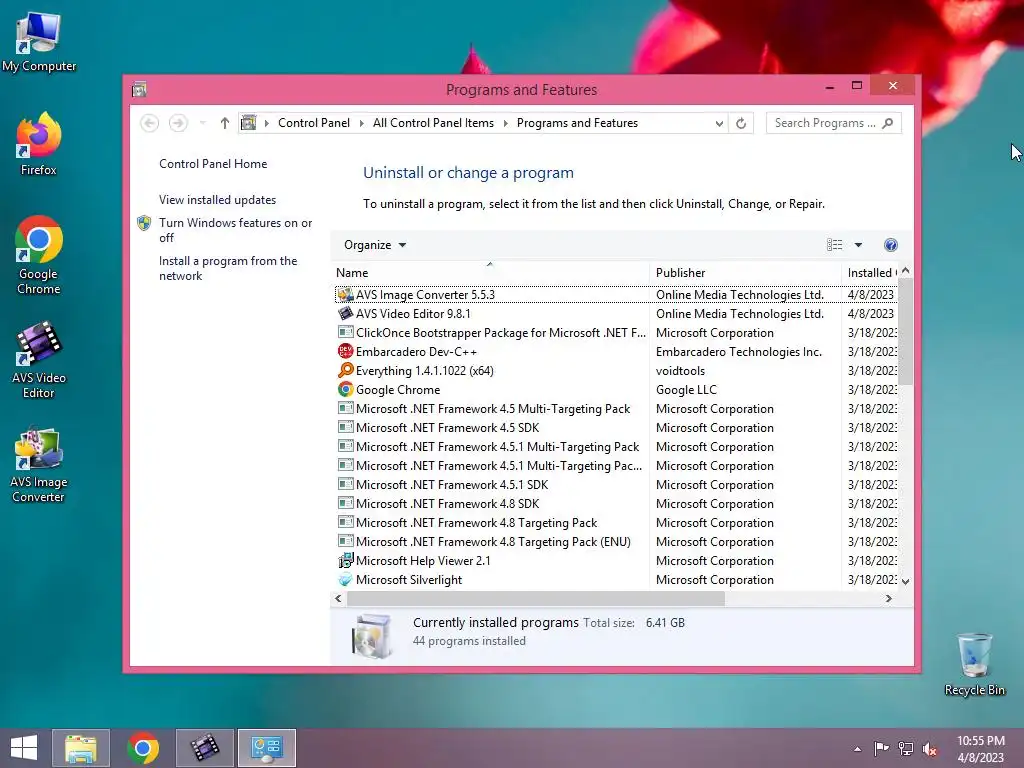Show hidden tray icons arrow
Image resolution: width=1024 pixels, height=768 pixels.
click(x=857, y=749)
